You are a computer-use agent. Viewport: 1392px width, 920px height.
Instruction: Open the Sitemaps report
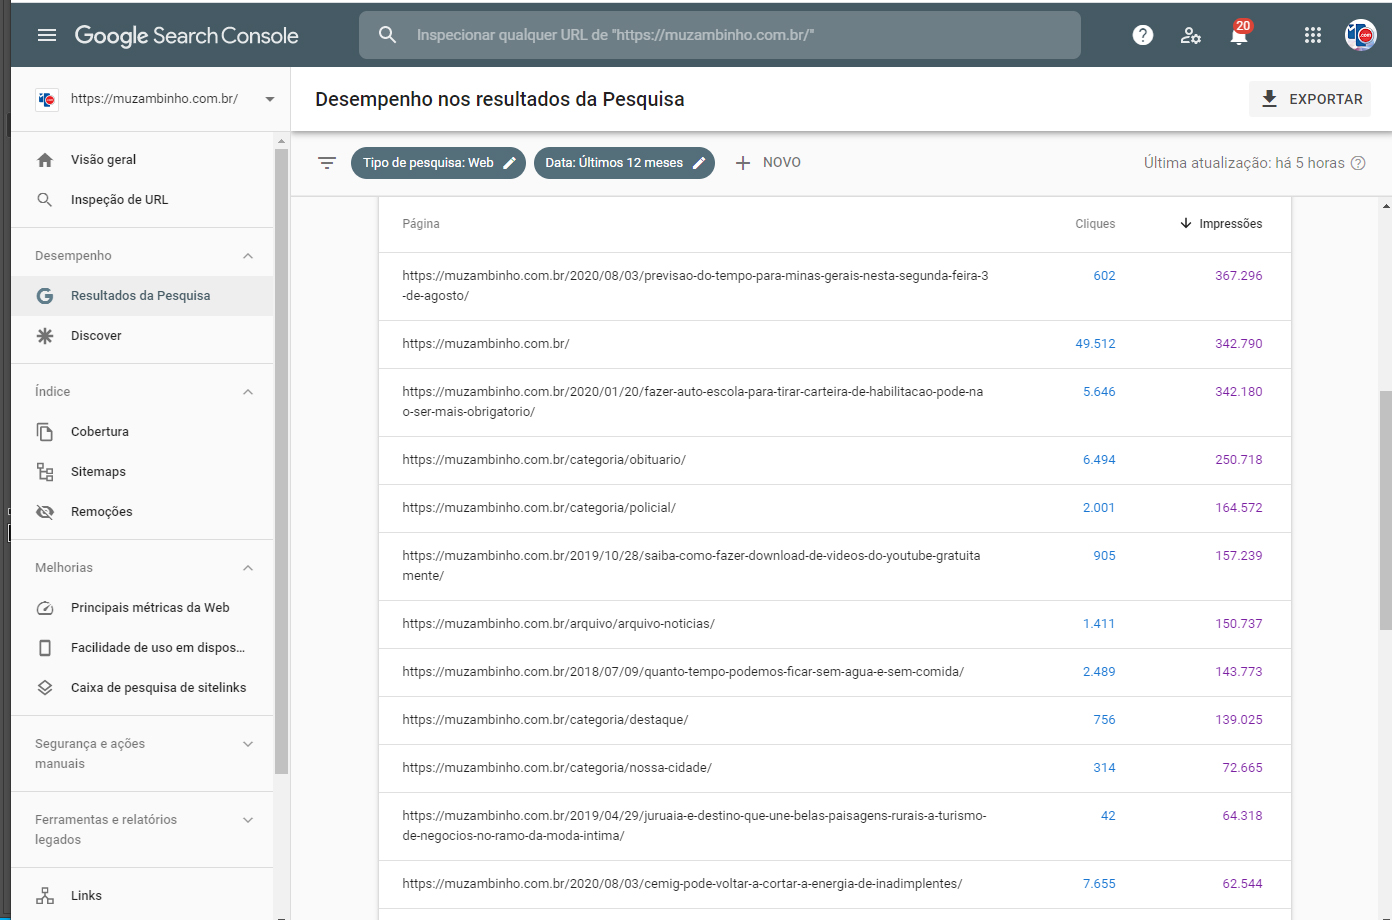[98, 472]
